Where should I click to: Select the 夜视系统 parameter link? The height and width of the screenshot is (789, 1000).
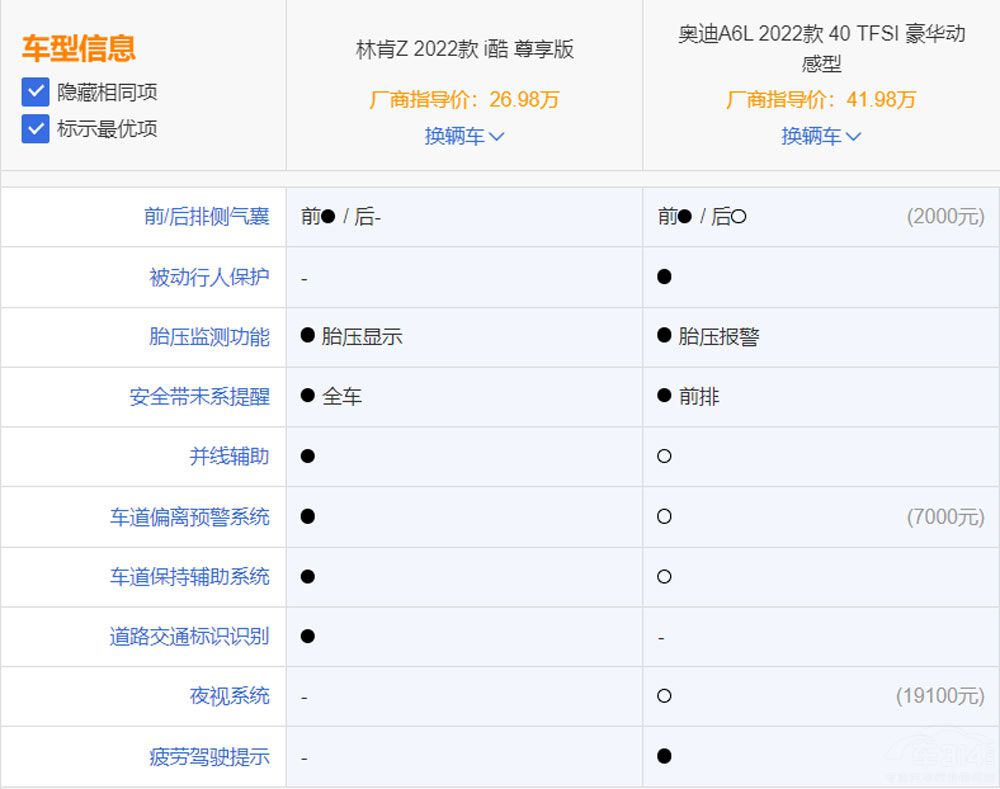pyautogui.click(x=229, y=697)
